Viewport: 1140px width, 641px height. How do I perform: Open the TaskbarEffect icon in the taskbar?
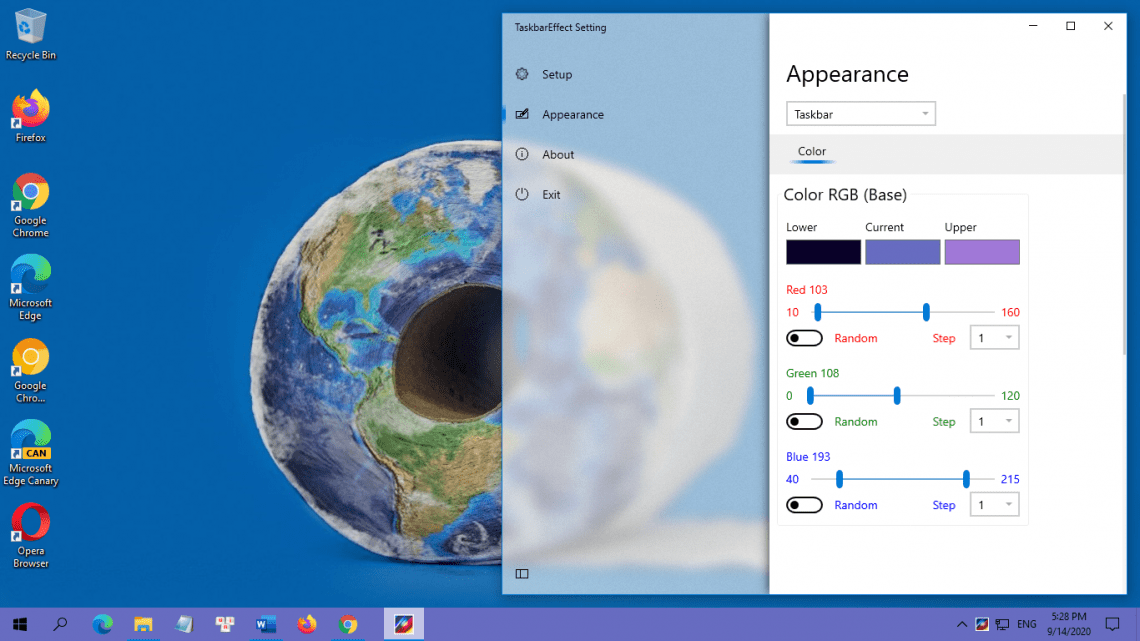click(x=402, y=623)
